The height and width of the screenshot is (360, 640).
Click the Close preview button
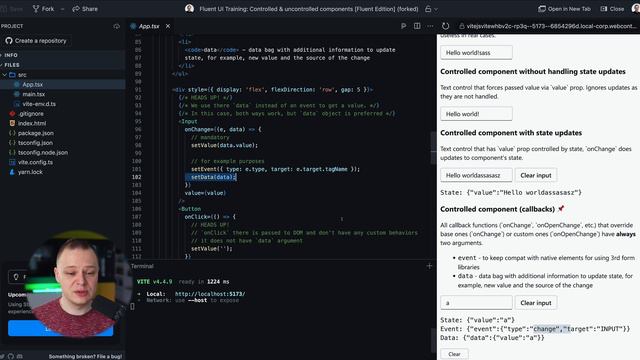(x=612, y=9)
